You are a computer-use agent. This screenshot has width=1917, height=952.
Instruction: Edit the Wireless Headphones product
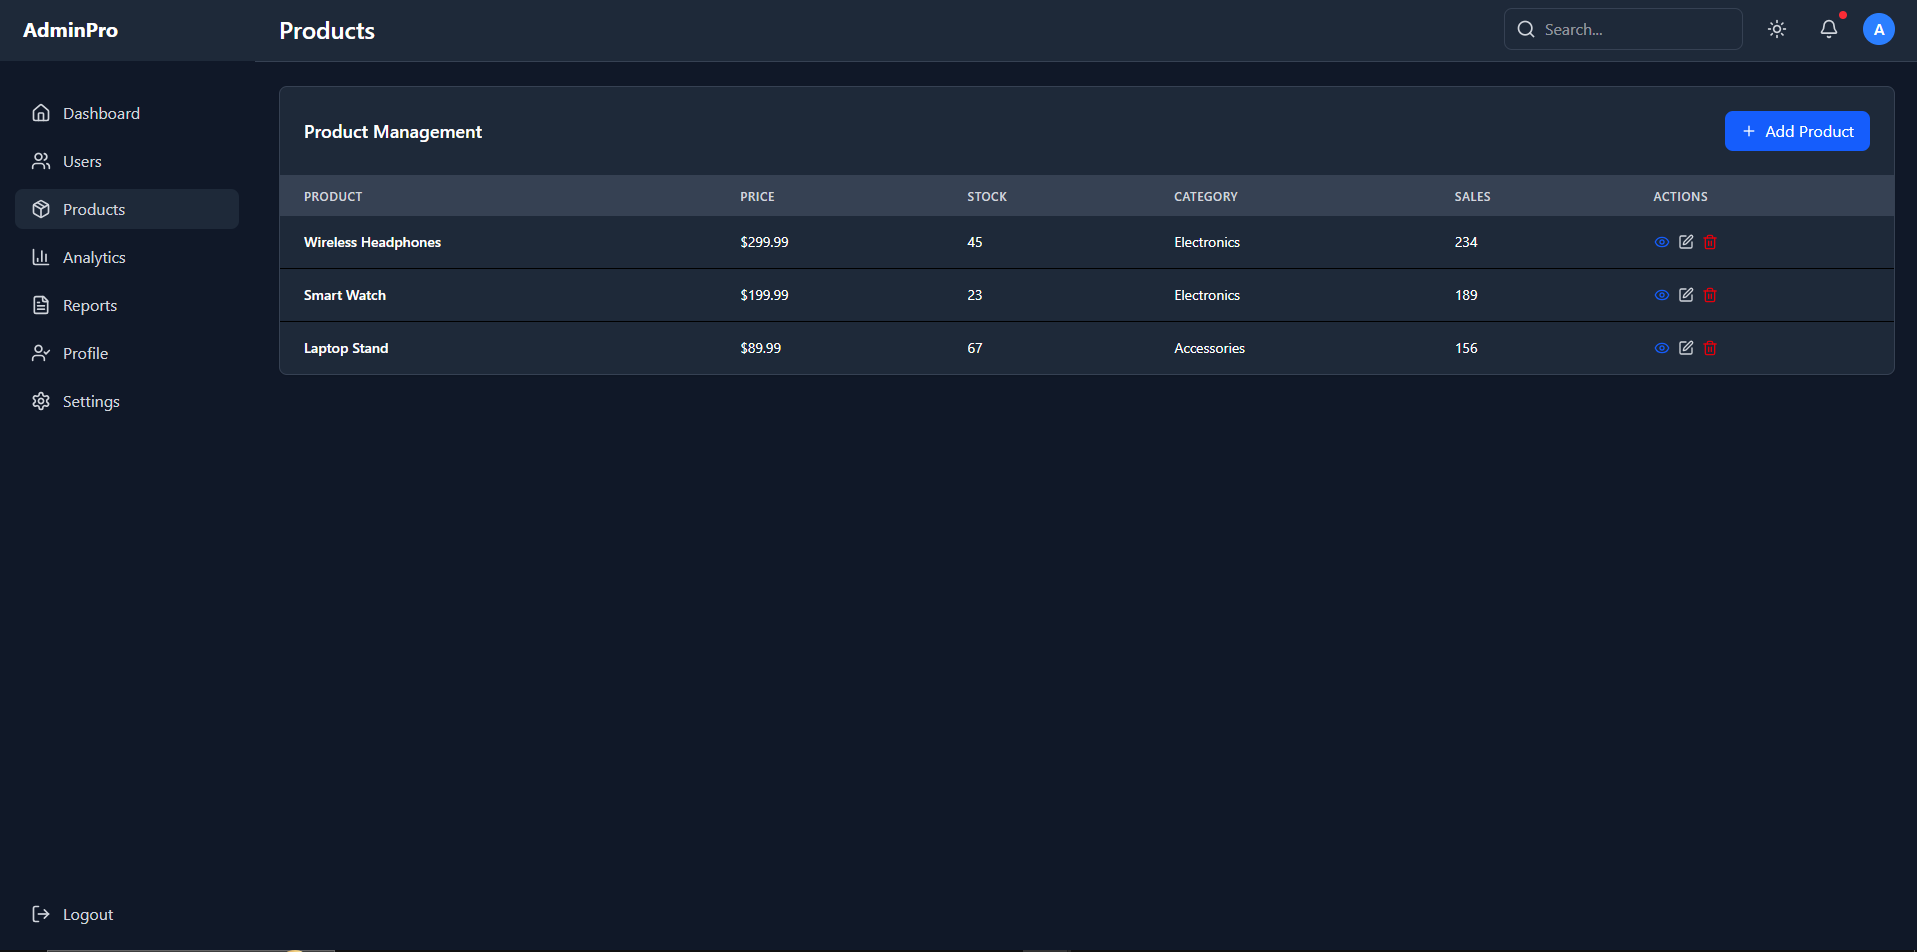(1686, 242)
